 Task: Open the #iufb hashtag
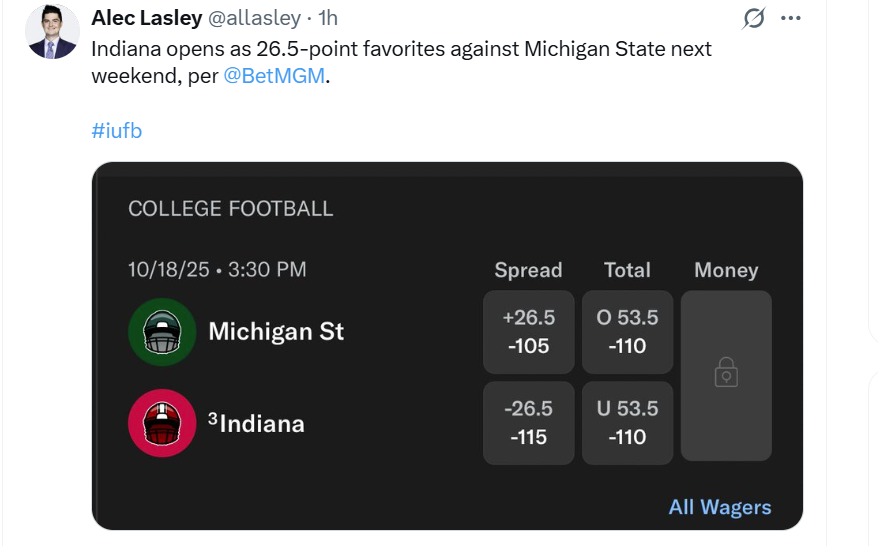pyautogui.click(x=116, y=130)
